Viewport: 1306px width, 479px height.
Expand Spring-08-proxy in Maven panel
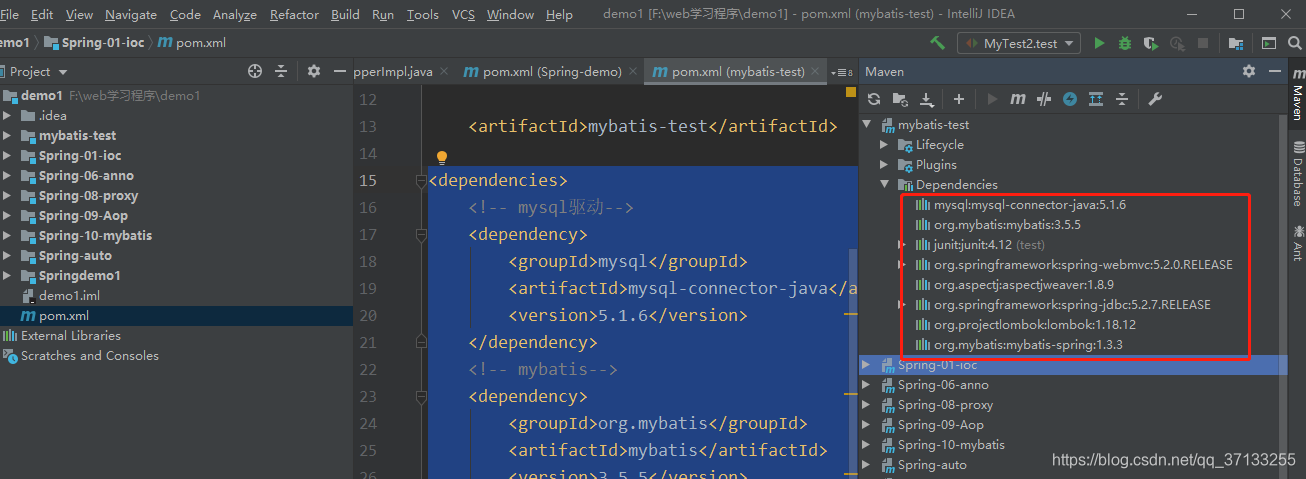pos(867,405)
